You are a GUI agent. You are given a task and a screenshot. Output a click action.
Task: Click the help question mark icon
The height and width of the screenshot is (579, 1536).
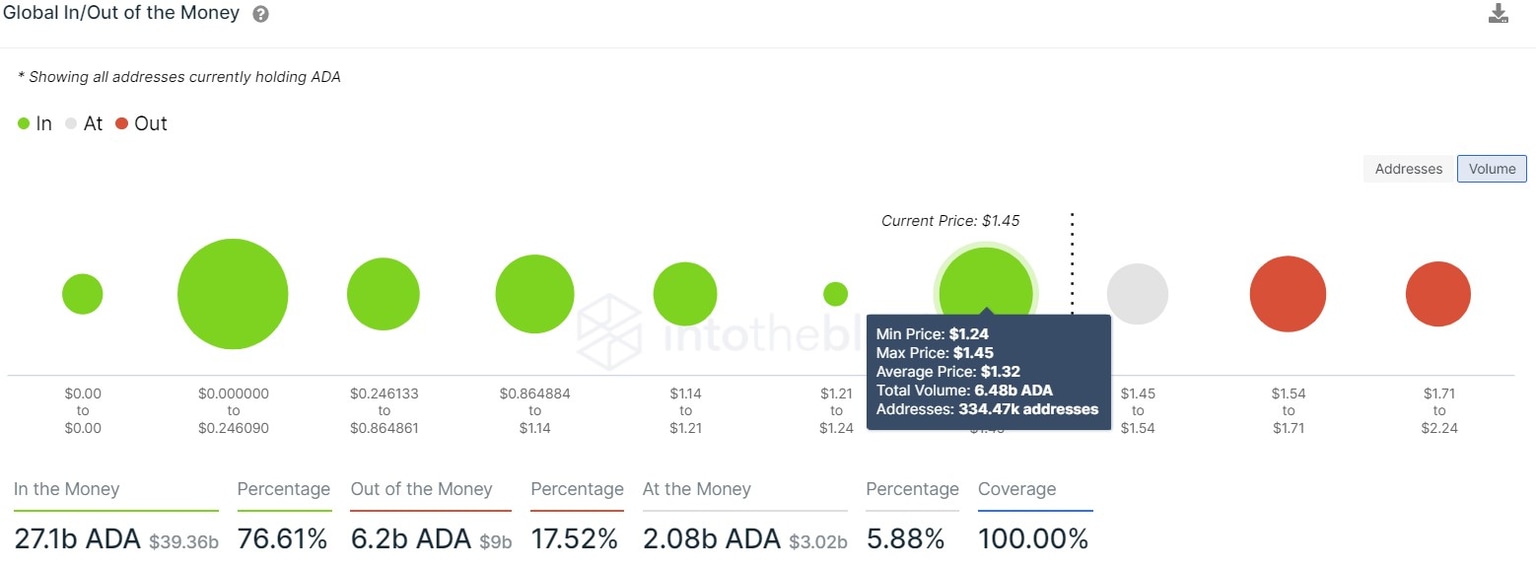click(261, 15)
